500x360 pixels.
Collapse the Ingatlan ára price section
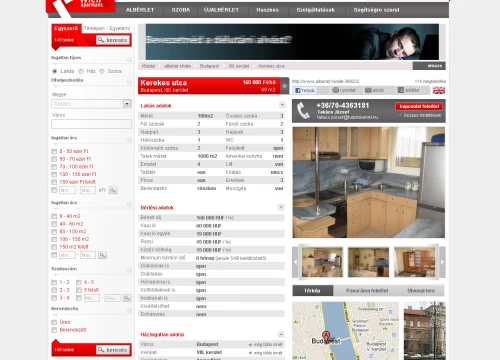[129, 139]
